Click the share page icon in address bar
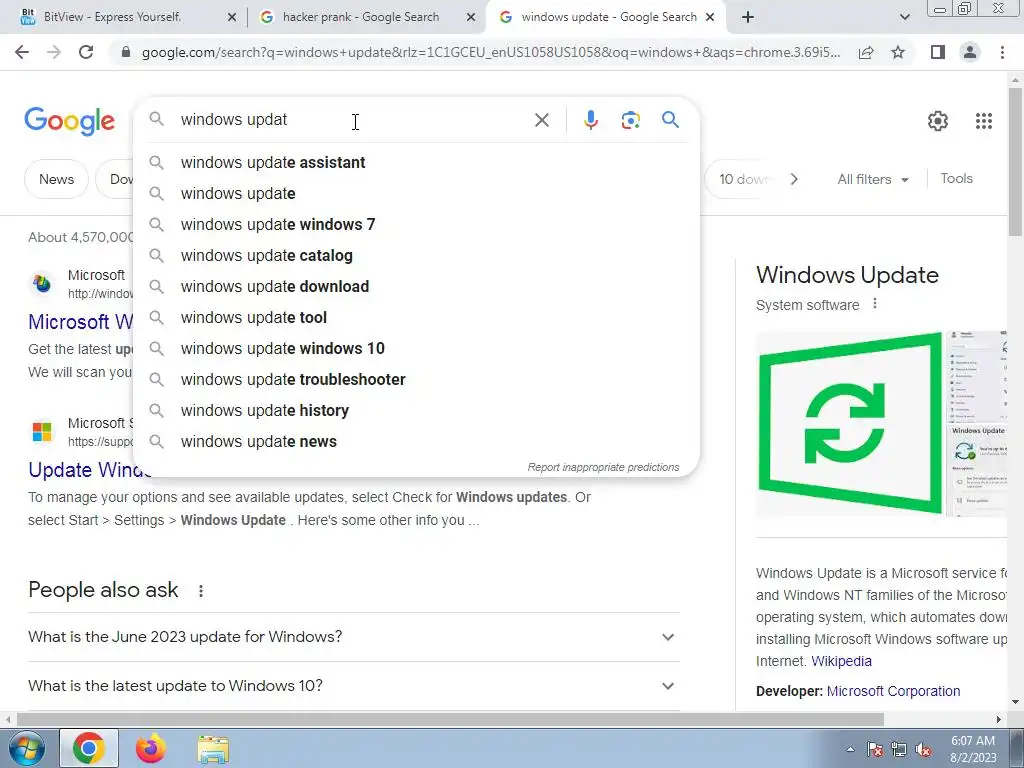This screenshot has height=768, width=1024. click(866, 52)
